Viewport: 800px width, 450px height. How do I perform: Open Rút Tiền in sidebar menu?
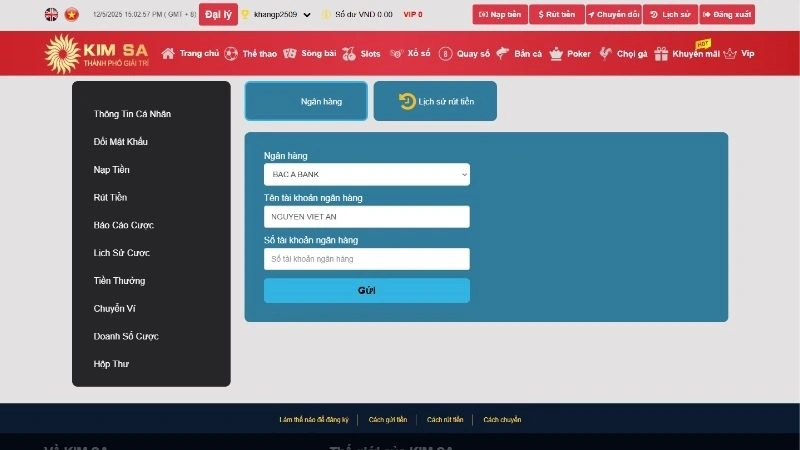pyautogui.click(x=110, y=198)
